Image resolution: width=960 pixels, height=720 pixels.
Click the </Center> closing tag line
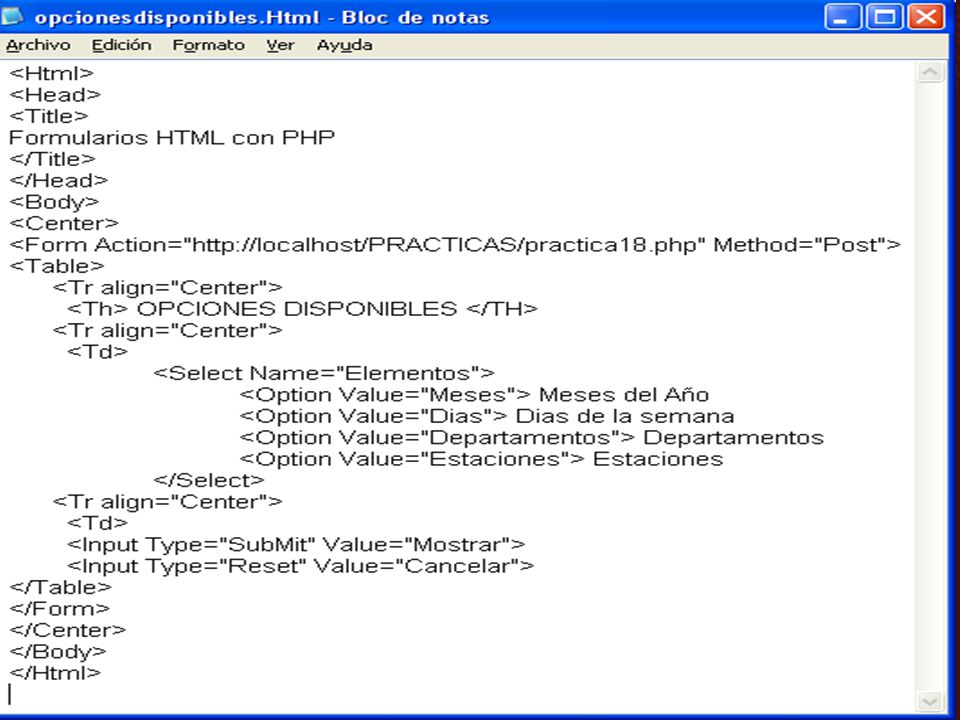coord(67,630)
